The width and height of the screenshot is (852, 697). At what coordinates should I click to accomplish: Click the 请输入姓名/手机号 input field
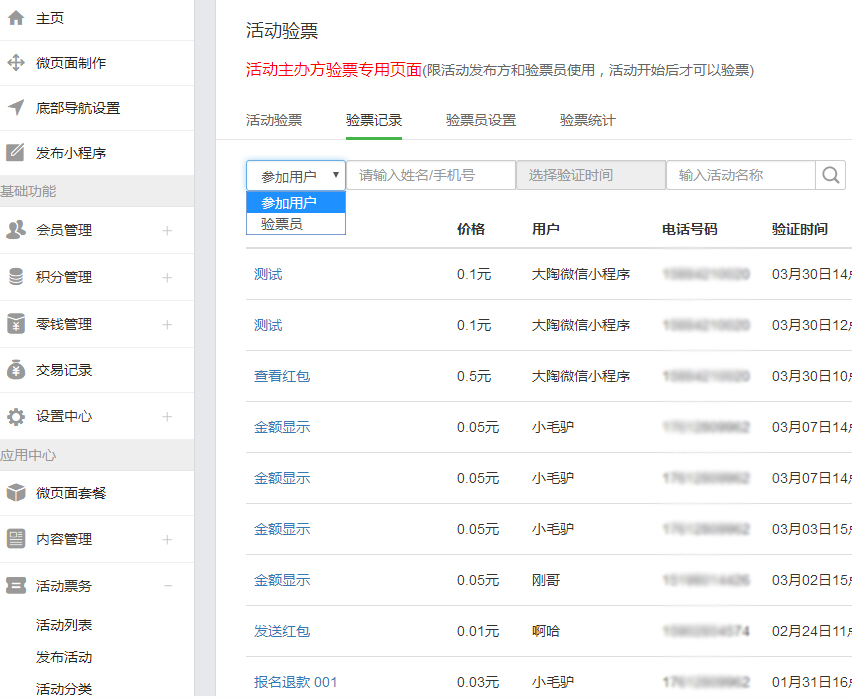click(x=430, y=176)
